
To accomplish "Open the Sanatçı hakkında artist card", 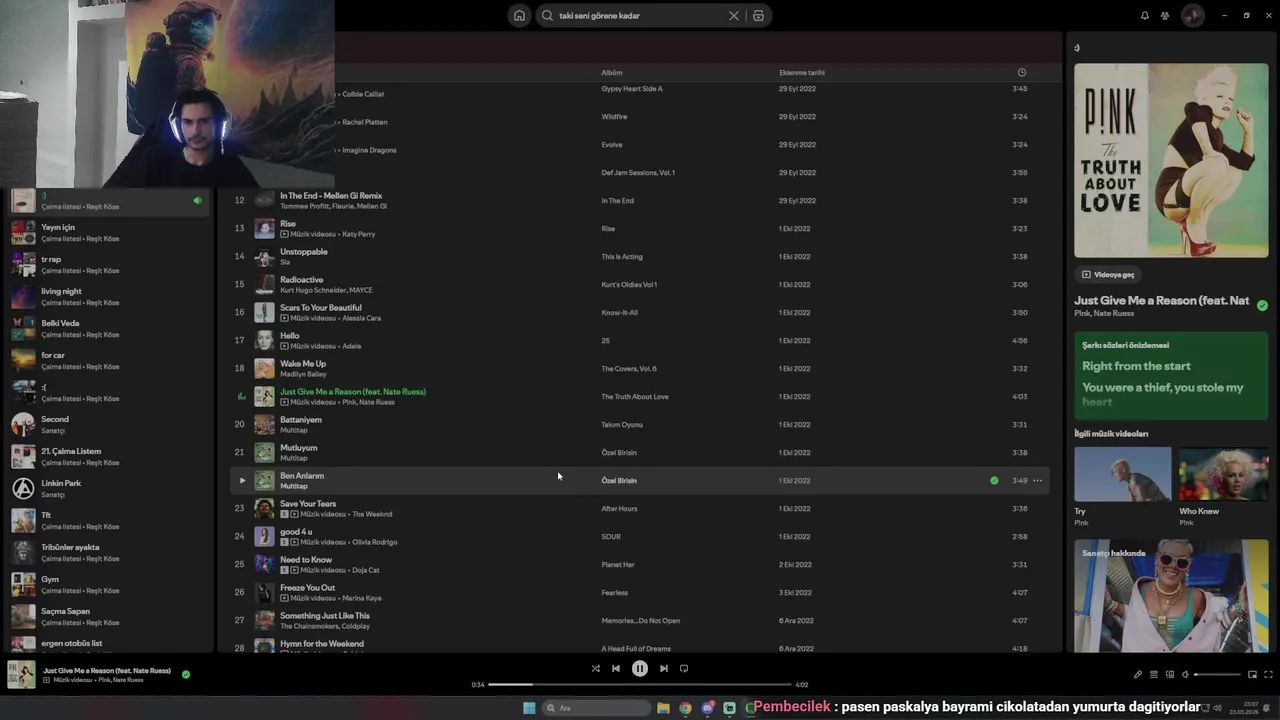I will (x=1171, y=596).
